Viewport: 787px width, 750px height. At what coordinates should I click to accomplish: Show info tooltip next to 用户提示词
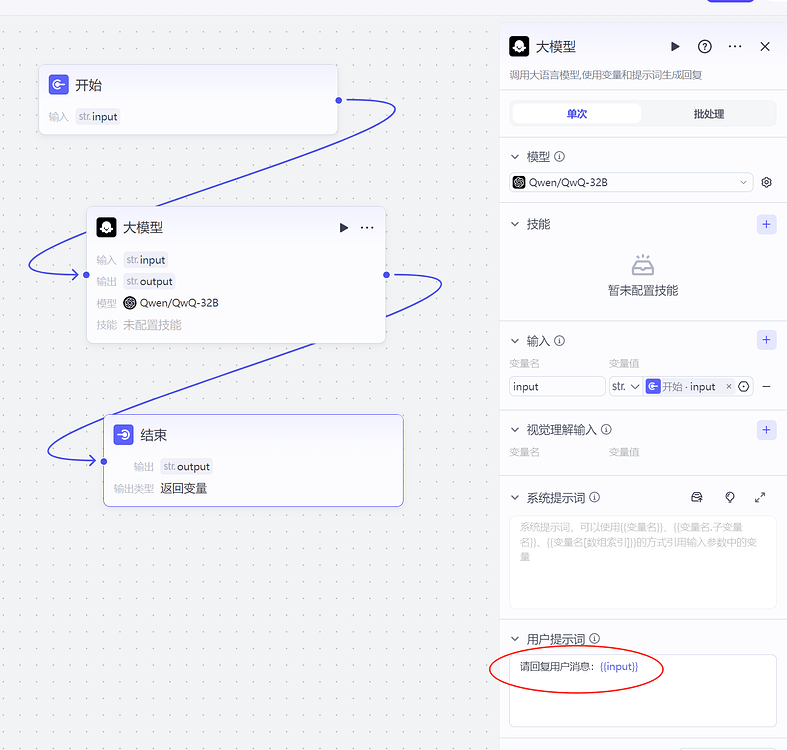pos(595,639)
